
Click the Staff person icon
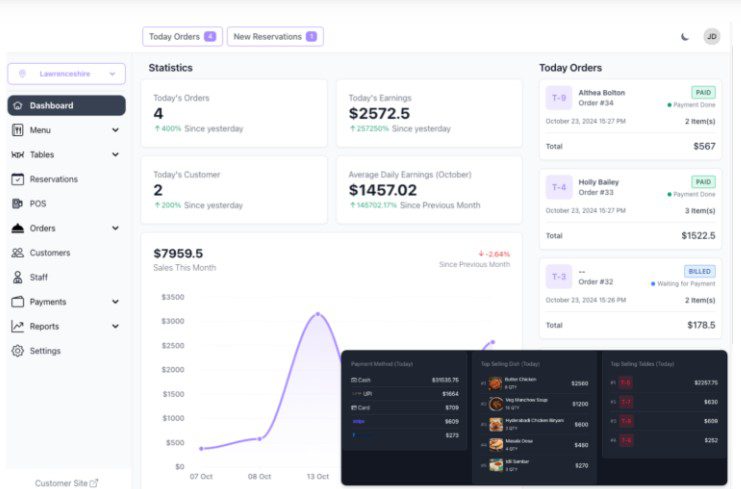(x=18, y=277)
